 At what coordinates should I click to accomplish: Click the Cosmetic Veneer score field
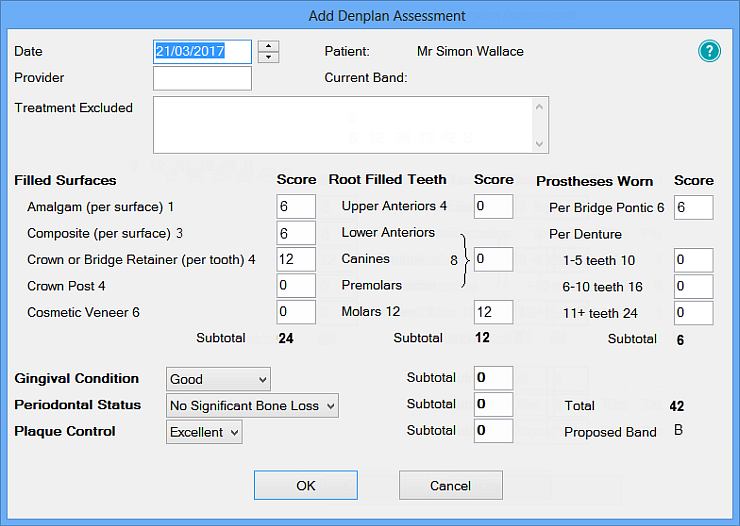click(x=296, y=312)
